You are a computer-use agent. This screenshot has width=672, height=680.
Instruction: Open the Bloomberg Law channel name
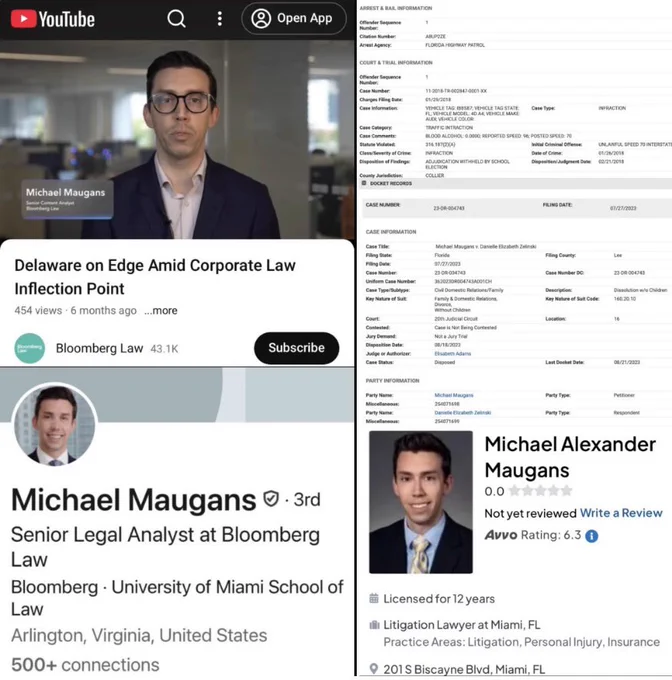click(99, 348)
